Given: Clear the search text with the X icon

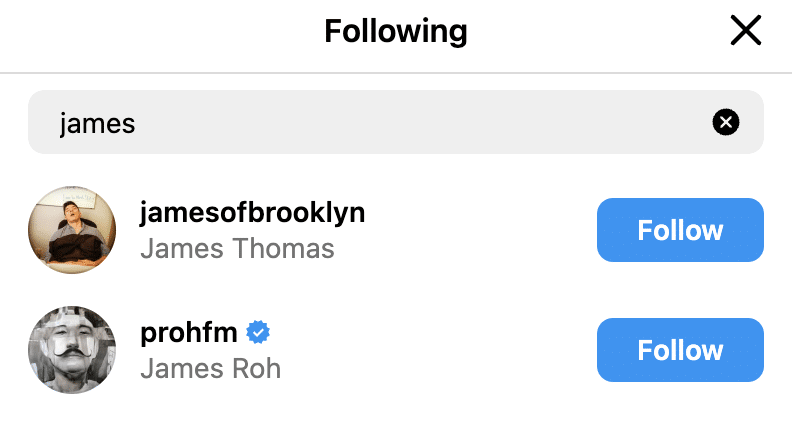Looking at the screenshot, I should click(x=726, y=122).
